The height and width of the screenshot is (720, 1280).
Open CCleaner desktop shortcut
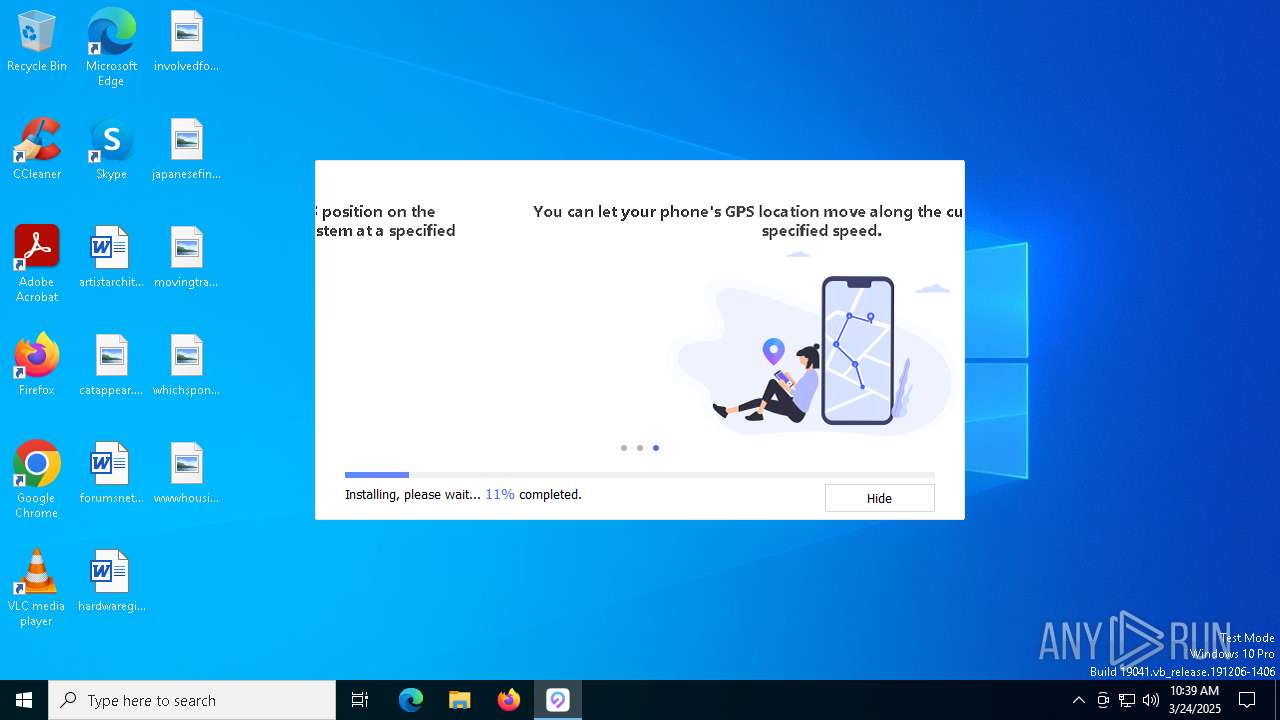[x=37, y=150]
